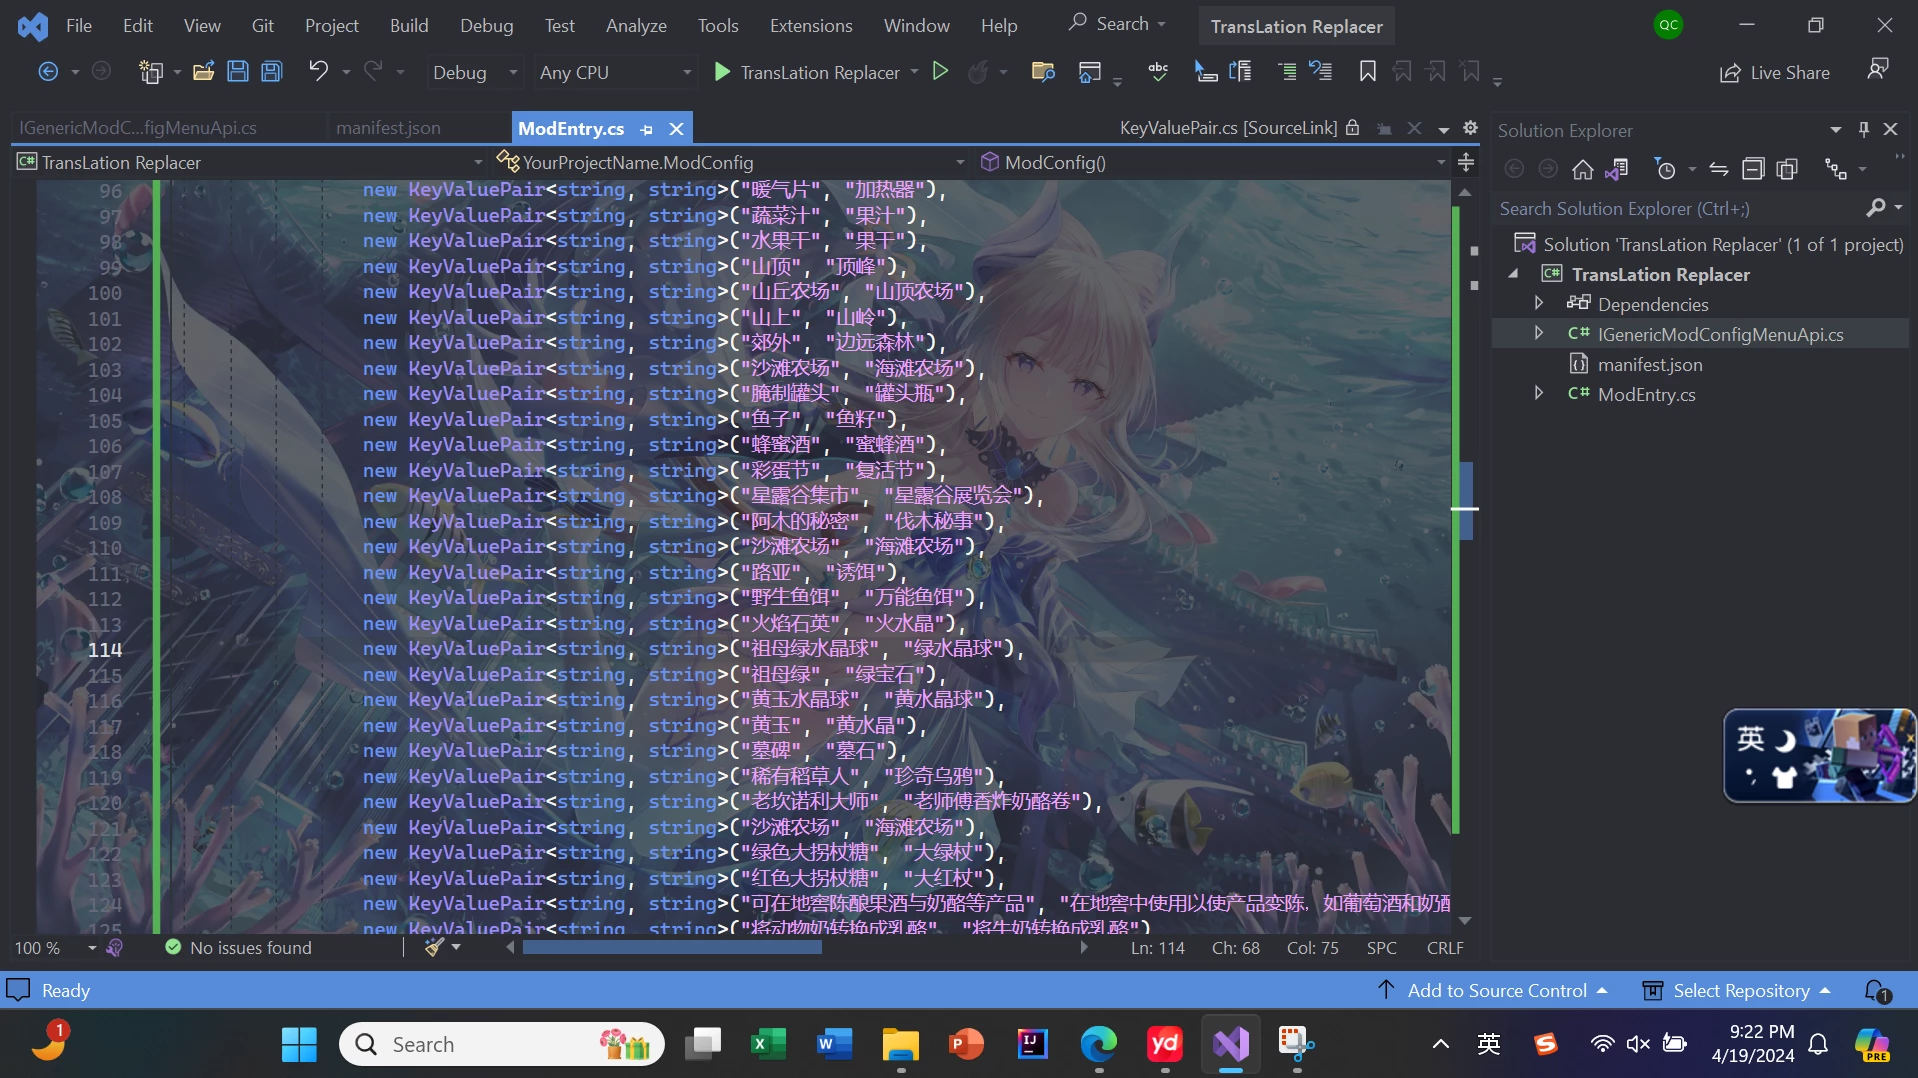Toggle Sync with Active Document arrows
Image resolution: width=1918 pixels, height=1078 pixels.
(1719, 170)
